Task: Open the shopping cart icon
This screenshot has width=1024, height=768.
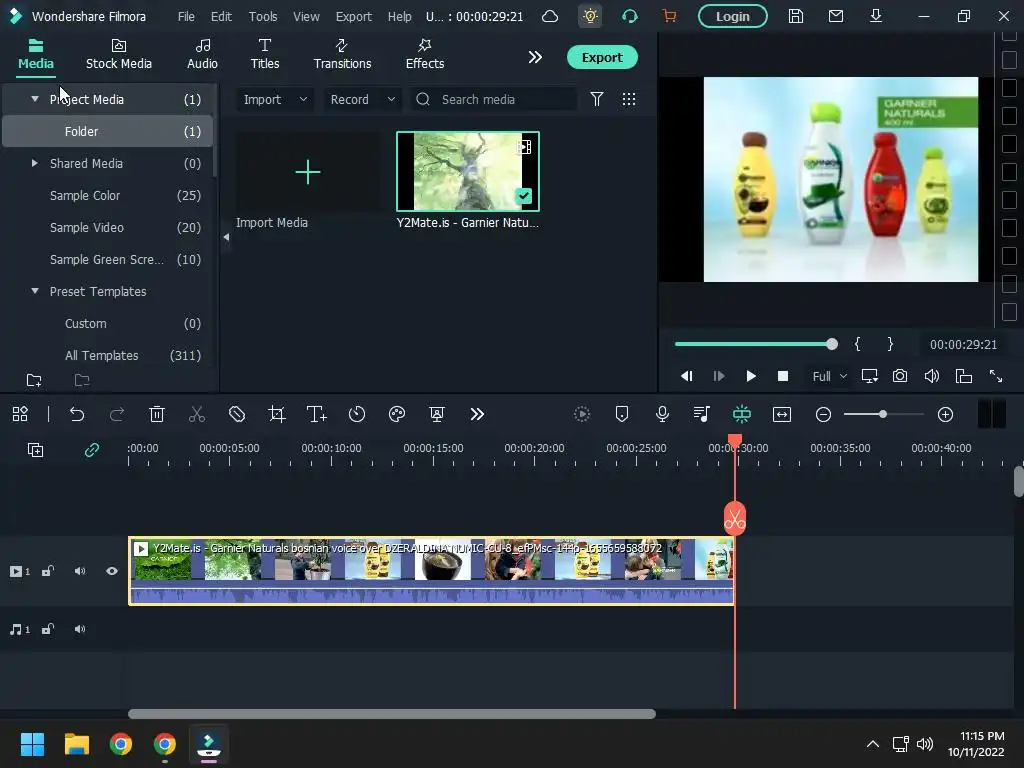Action: coord(669,16)
